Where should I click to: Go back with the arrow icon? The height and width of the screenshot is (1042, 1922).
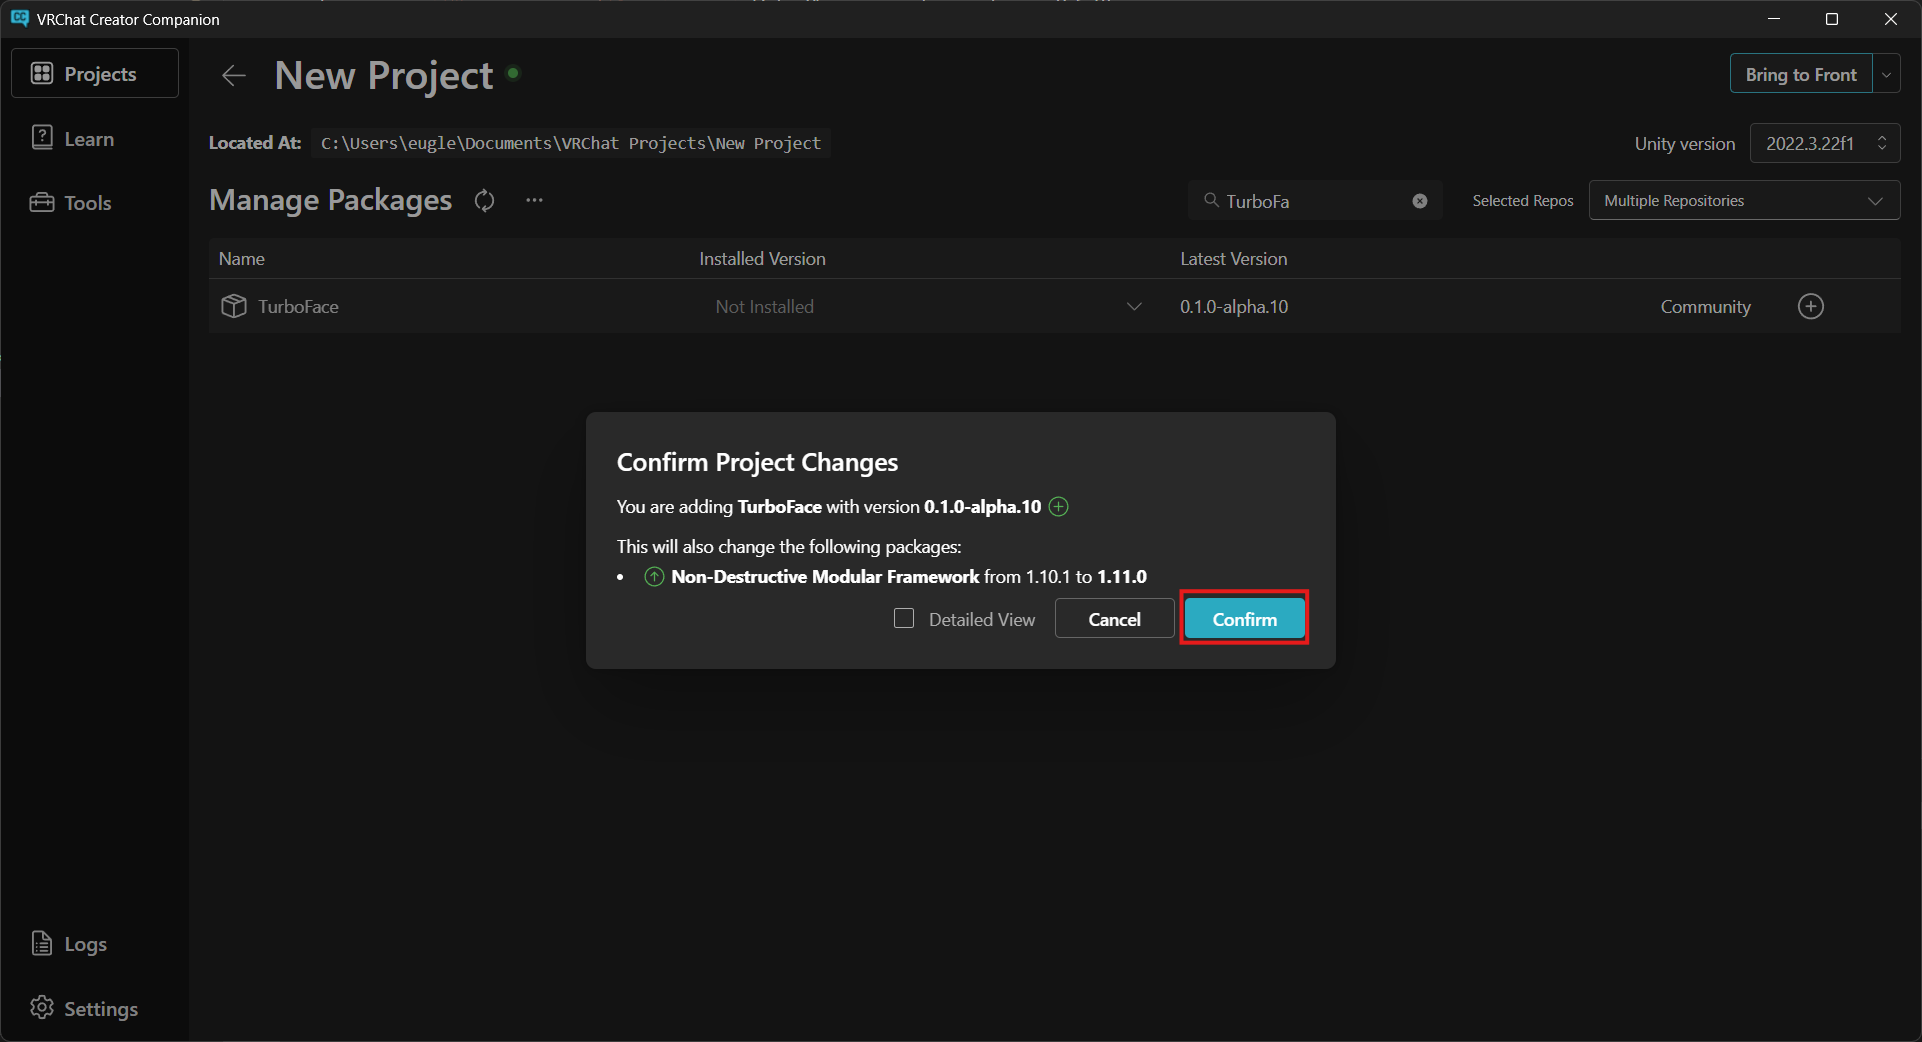233,76
